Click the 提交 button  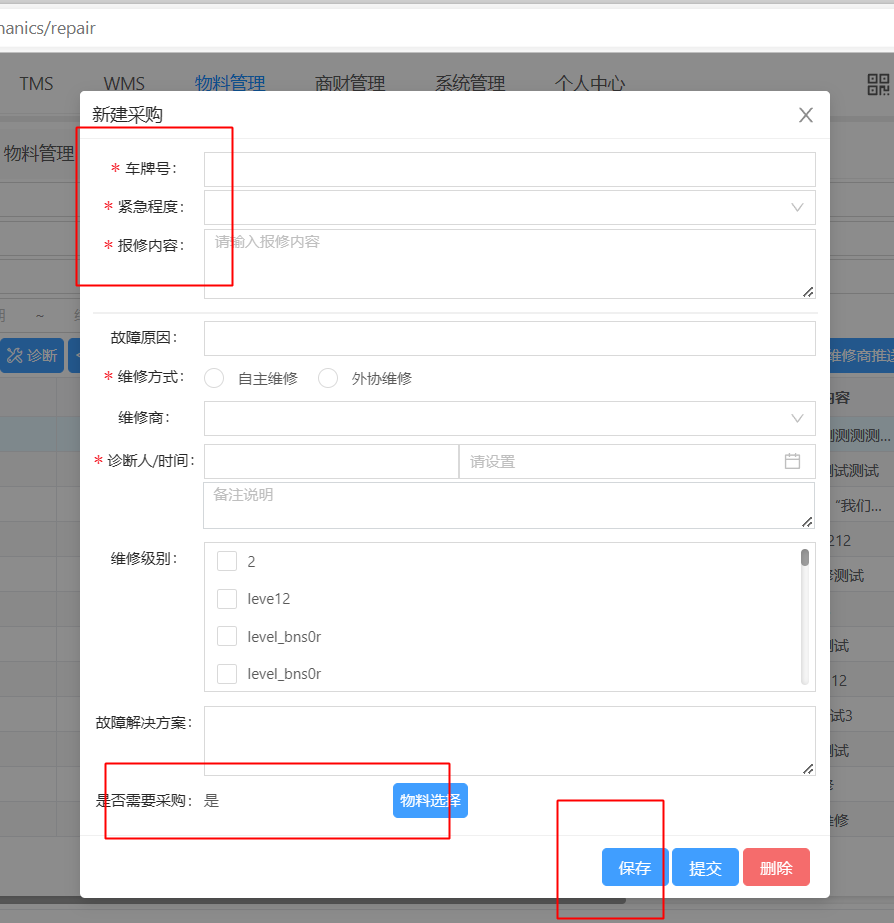coord(705,868)
